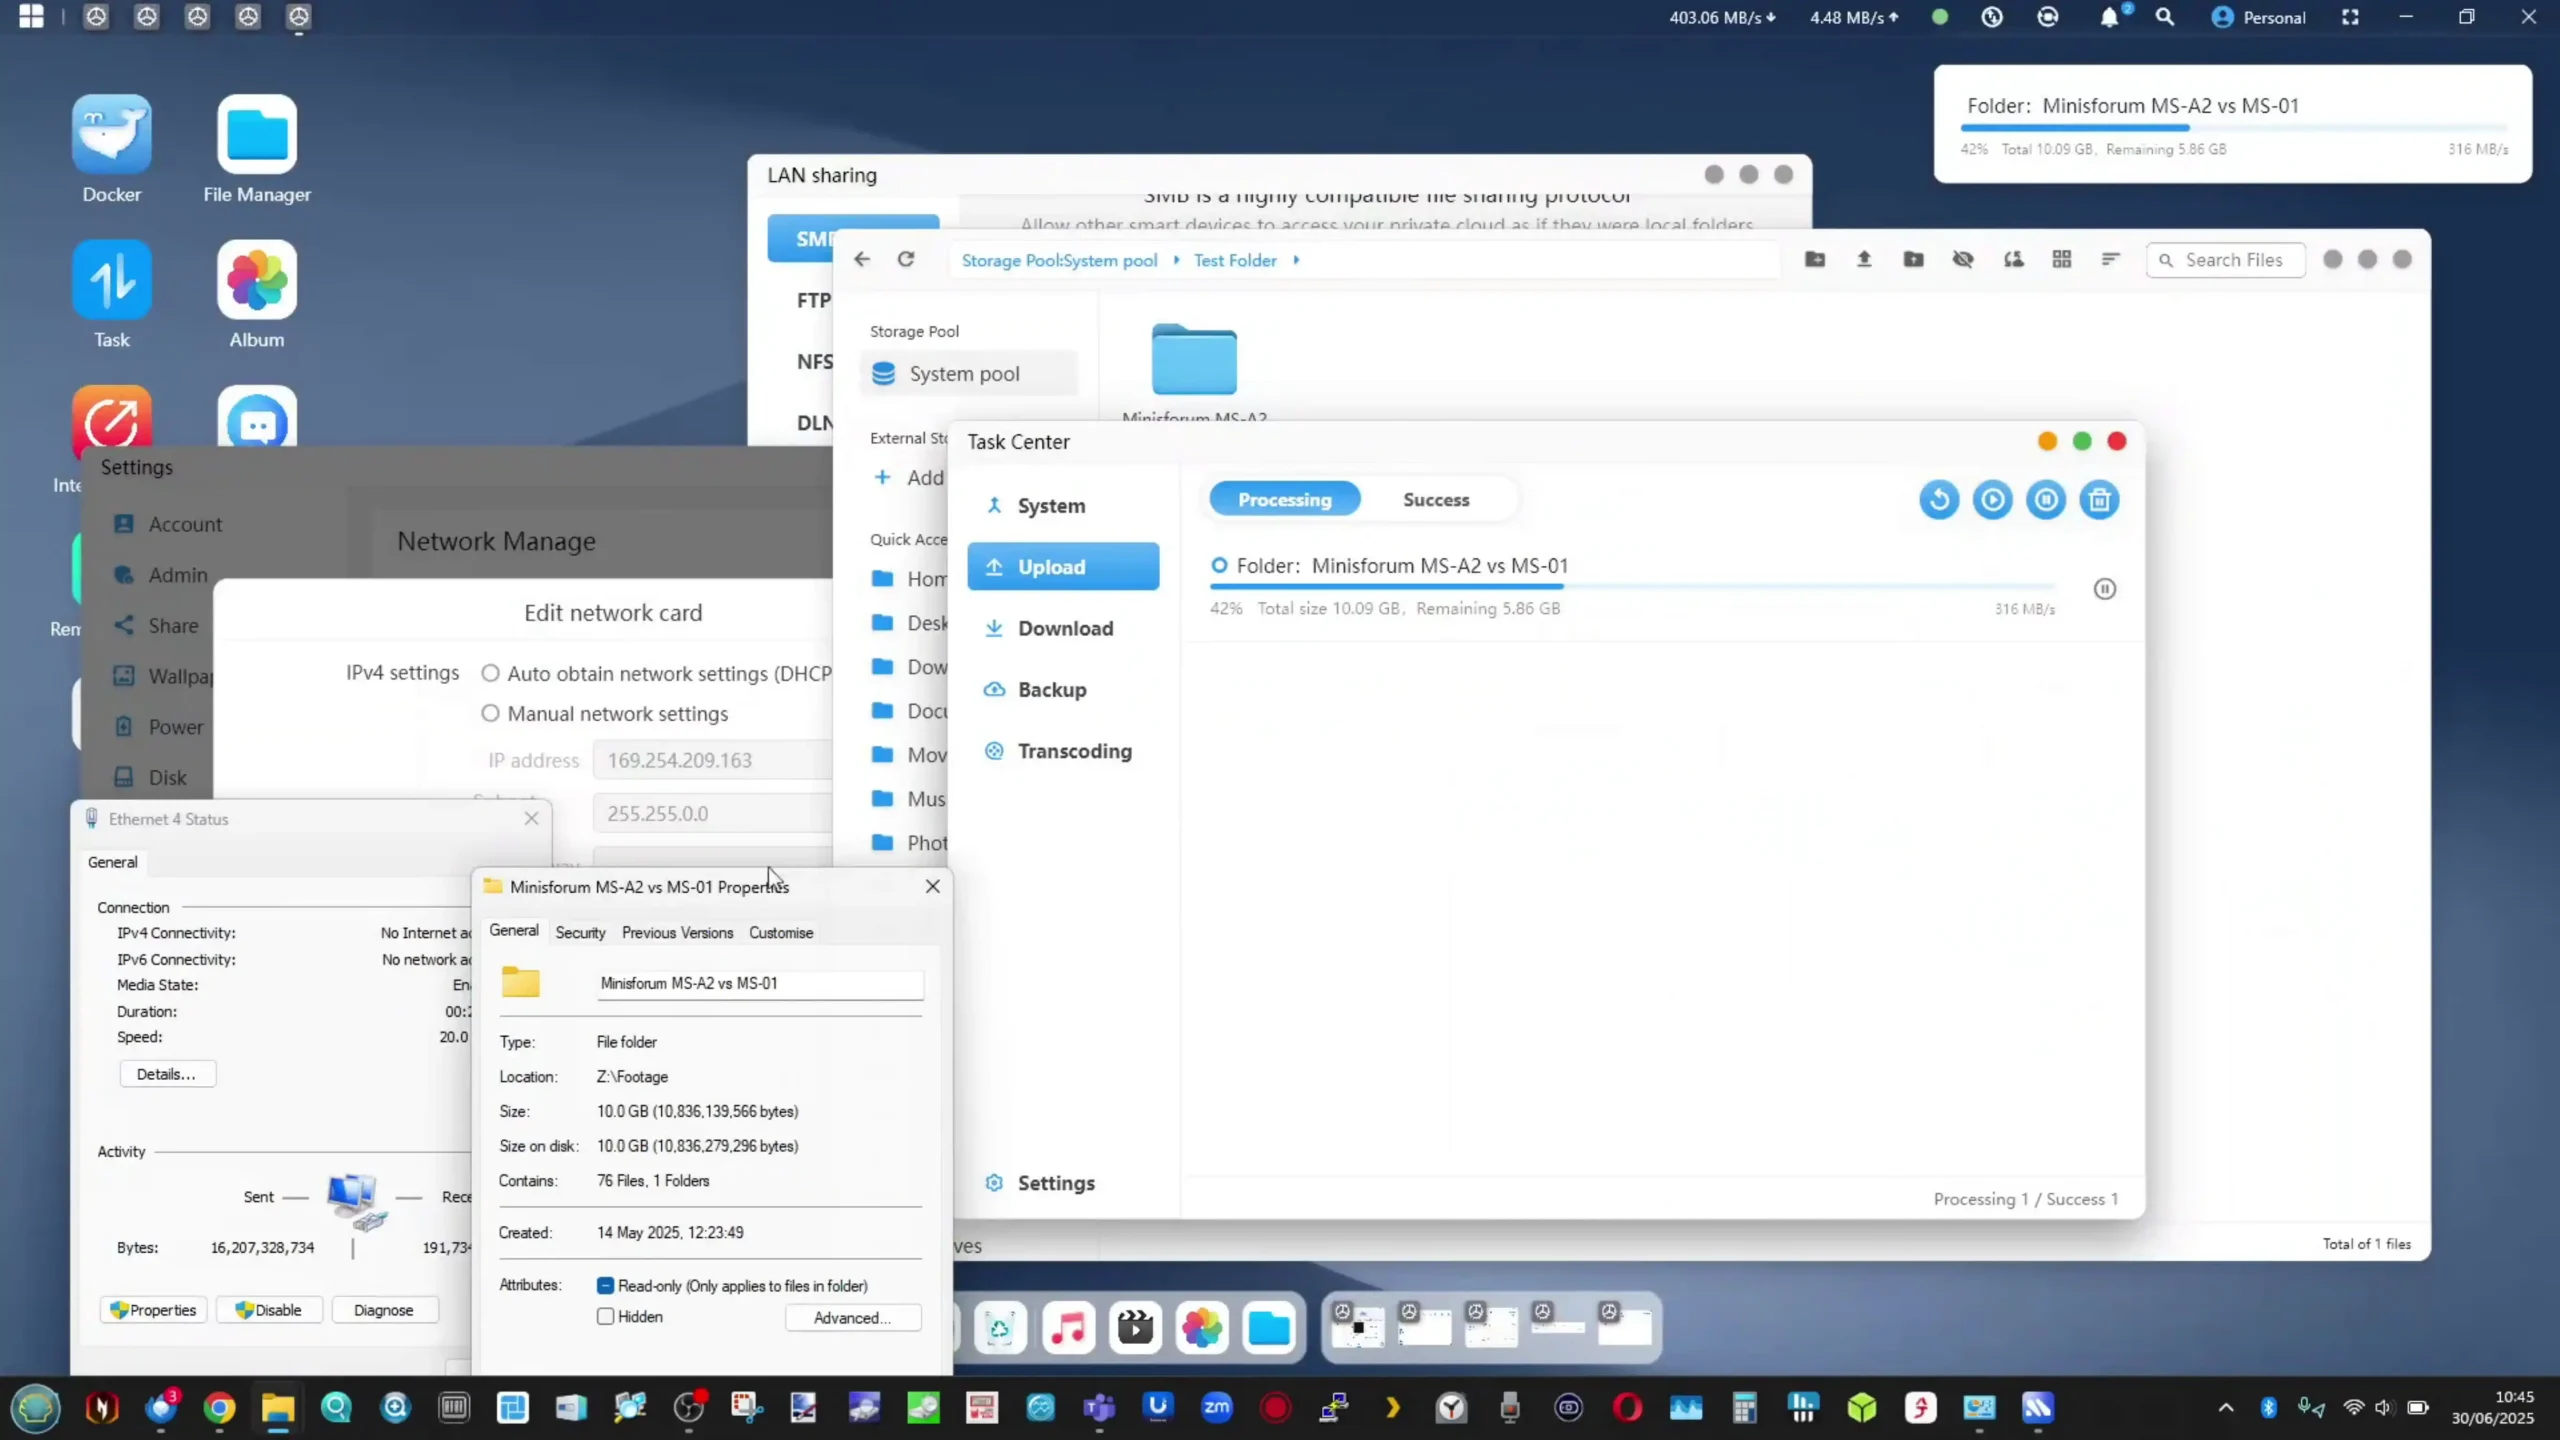Click the Search Files input field
This screenshot has height=1440, width=2560.
point(2226,260)
